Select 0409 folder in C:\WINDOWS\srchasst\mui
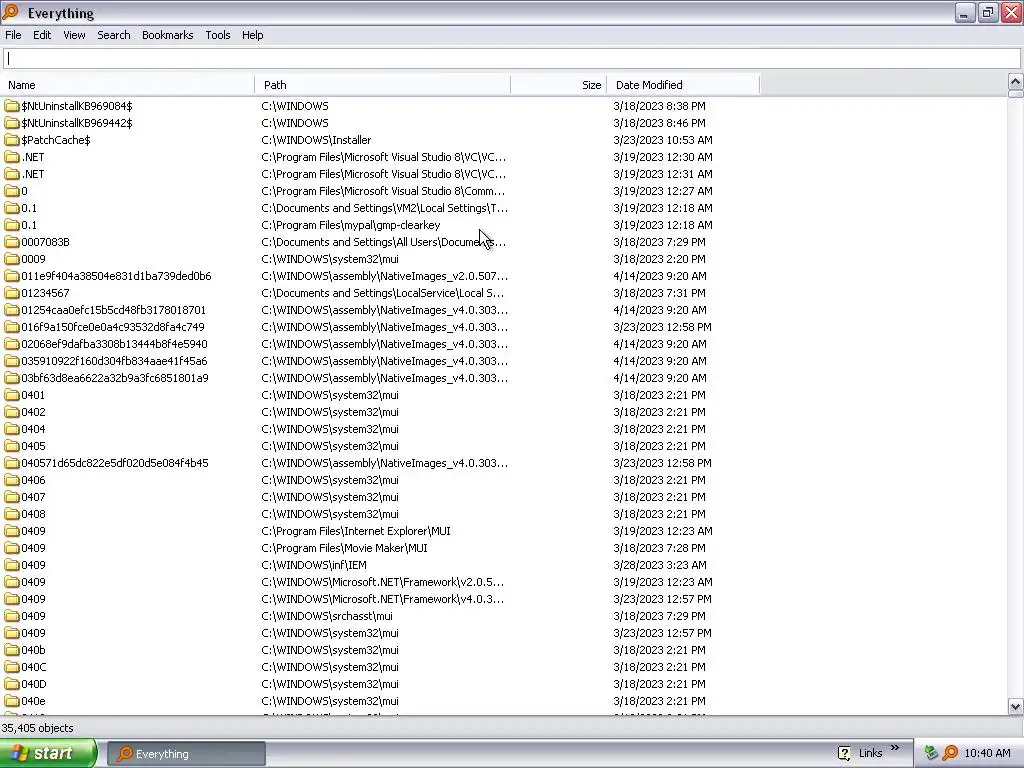Screen dimensions: 1024x768 [33, 616]
